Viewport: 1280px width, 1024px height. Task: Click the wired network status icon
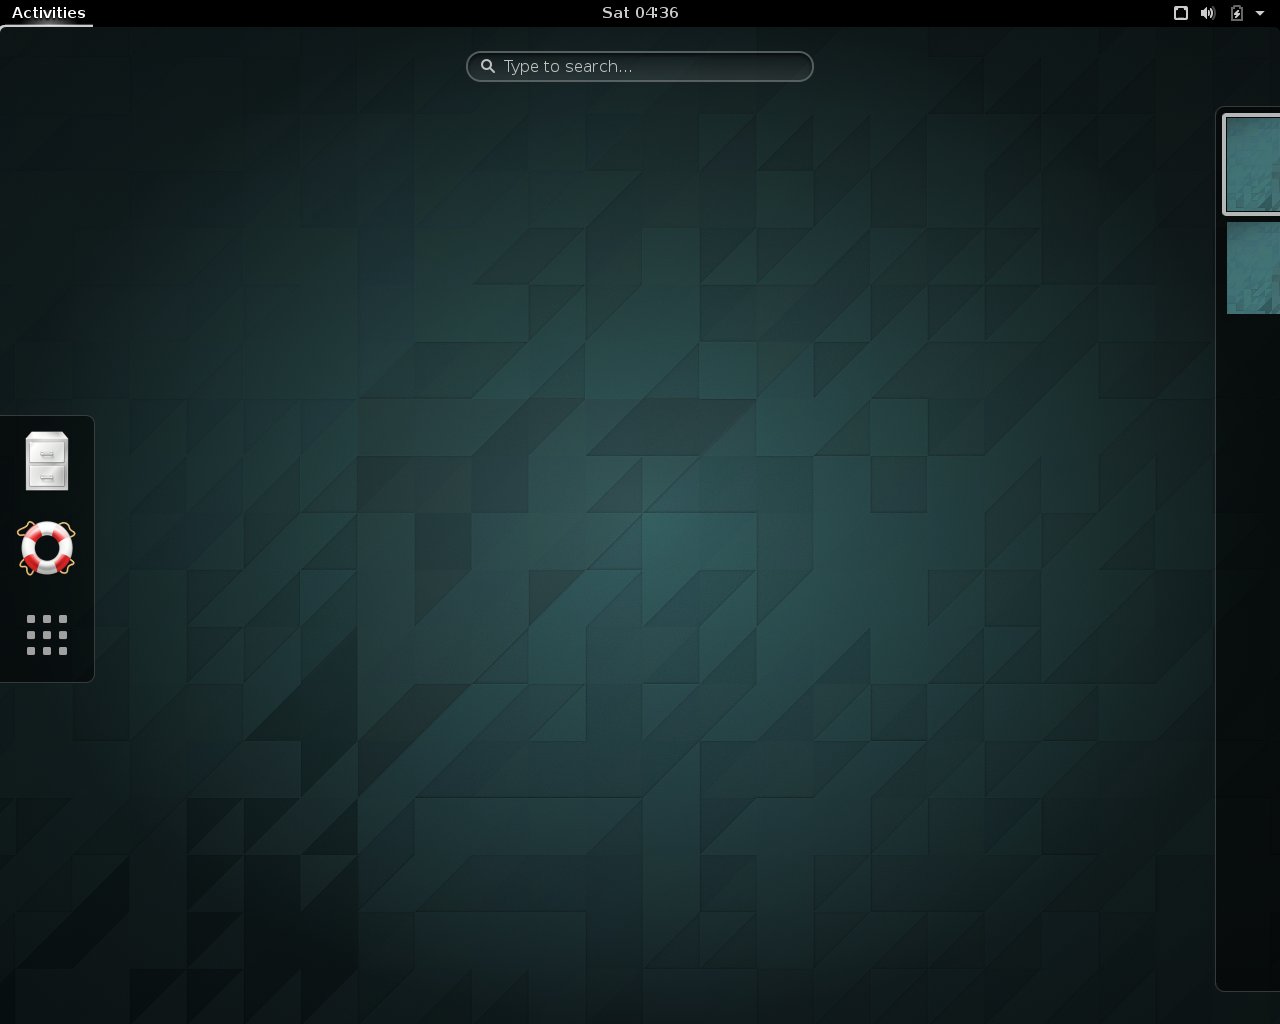click(x=1180, y=13)
